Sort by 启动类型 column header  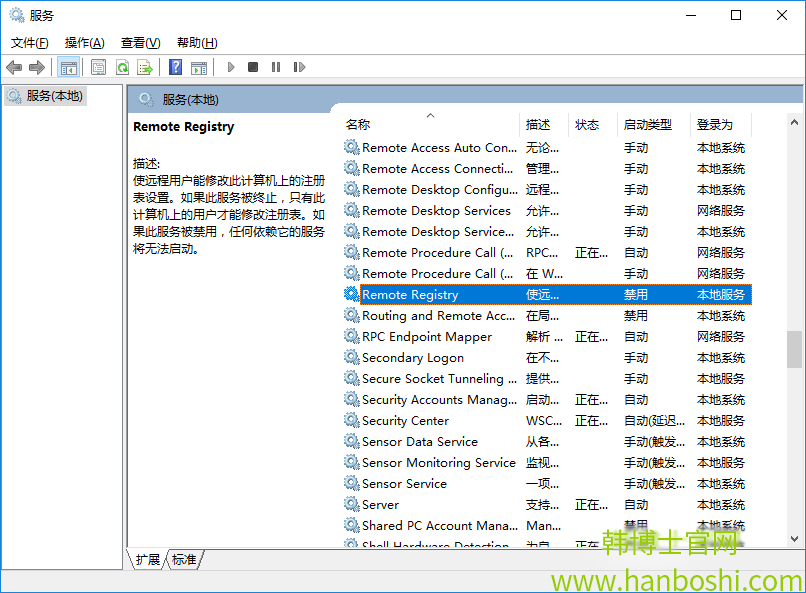tap(648, 125)
